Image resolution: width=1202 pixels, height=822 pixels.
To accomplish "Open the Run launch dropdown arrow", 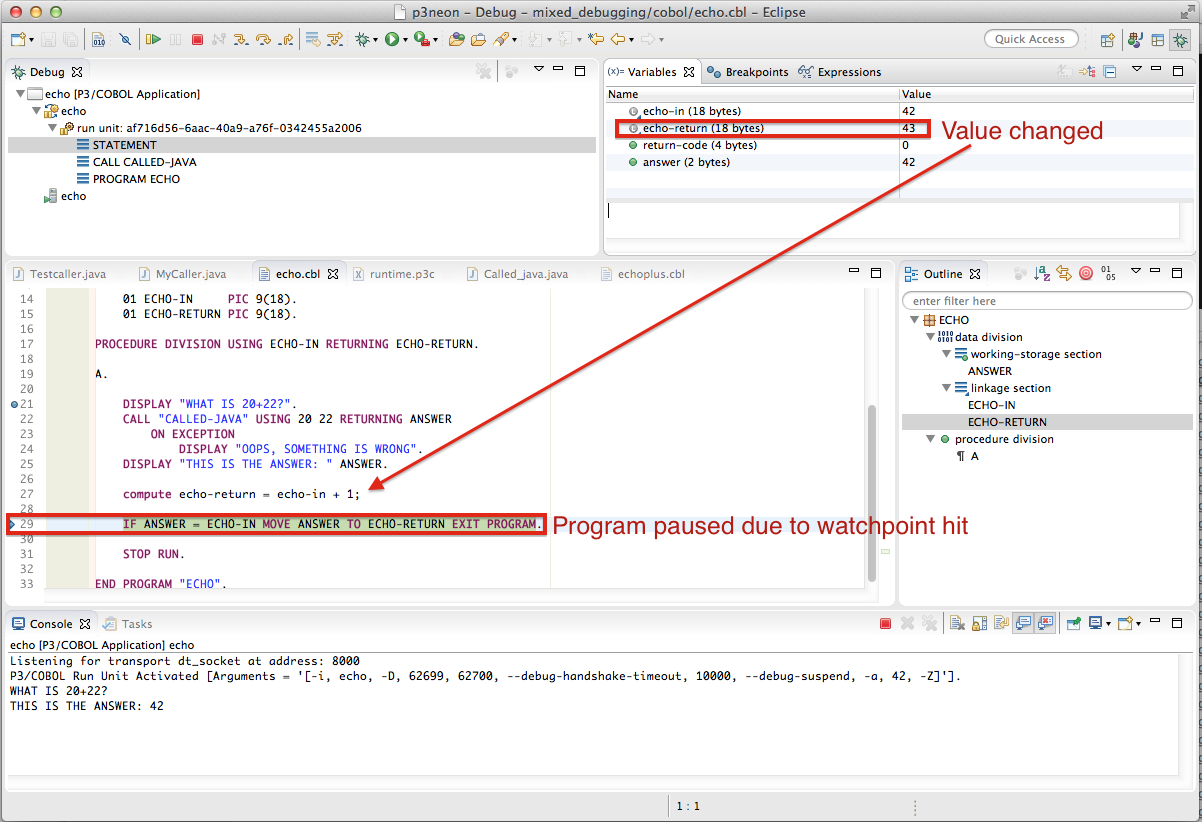I will pos(404,41).
